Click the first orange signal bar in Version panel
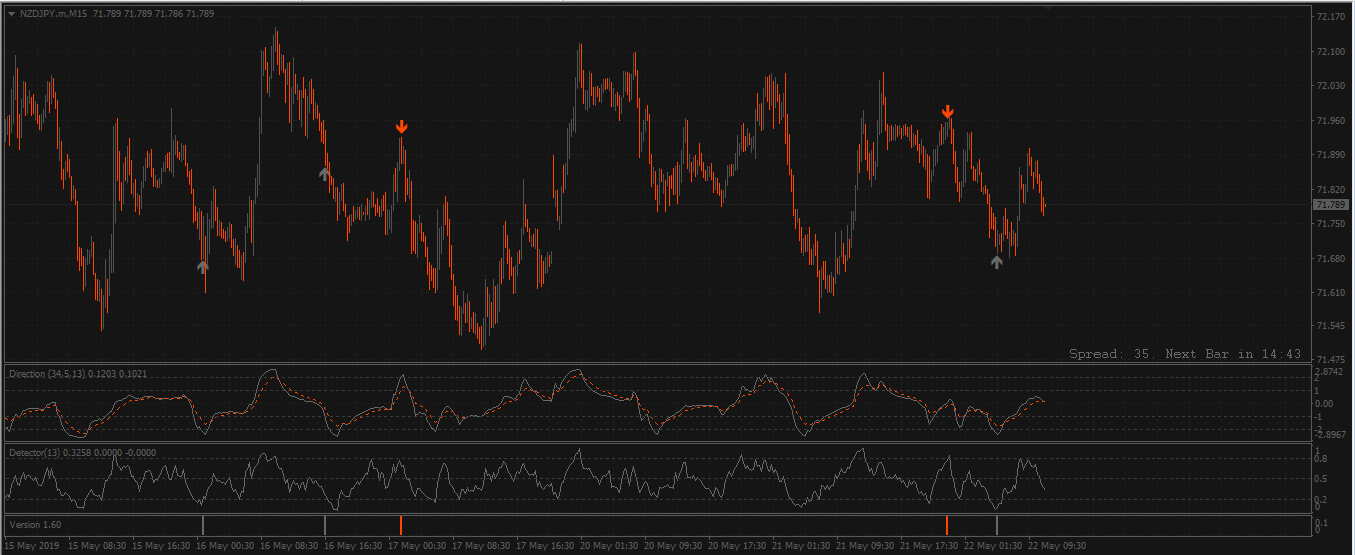This screenshot has height=555, width=1355. pyautogui.click(x=401, y=525)
